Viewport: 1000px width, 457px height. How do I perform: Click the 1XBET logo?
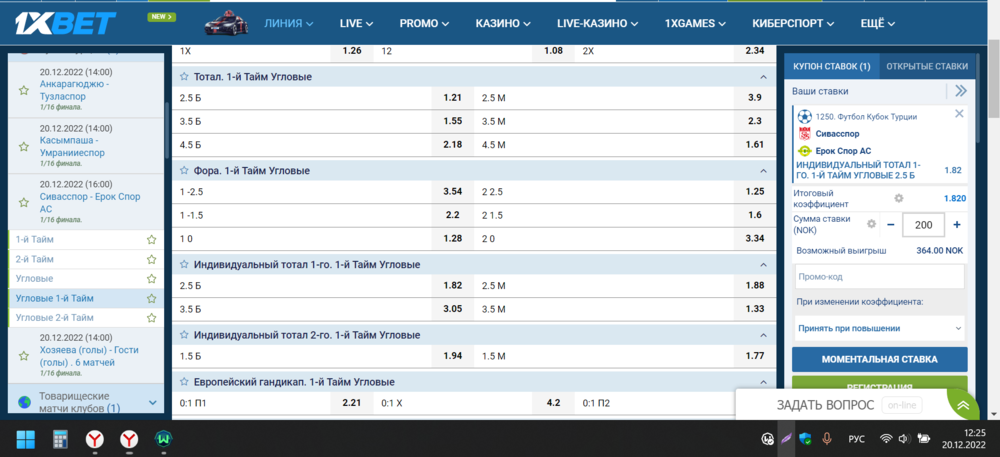coord(65,23)
